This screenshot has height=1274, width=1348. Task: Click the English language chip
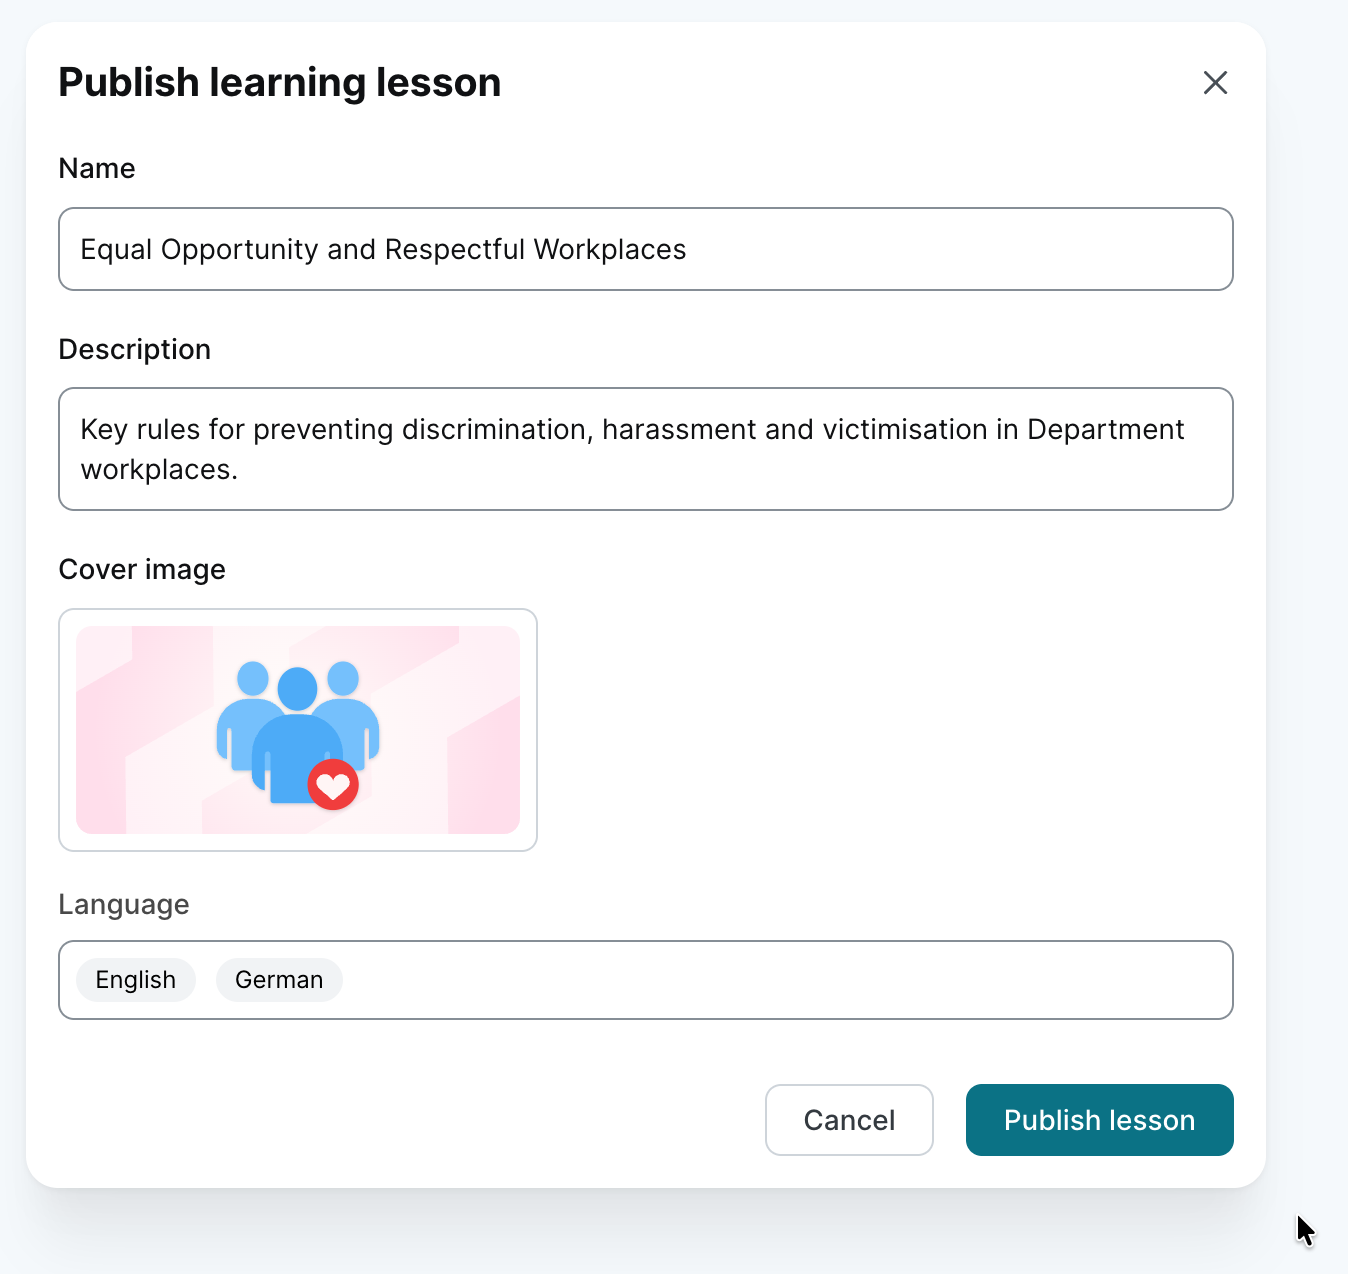point(136,980)
